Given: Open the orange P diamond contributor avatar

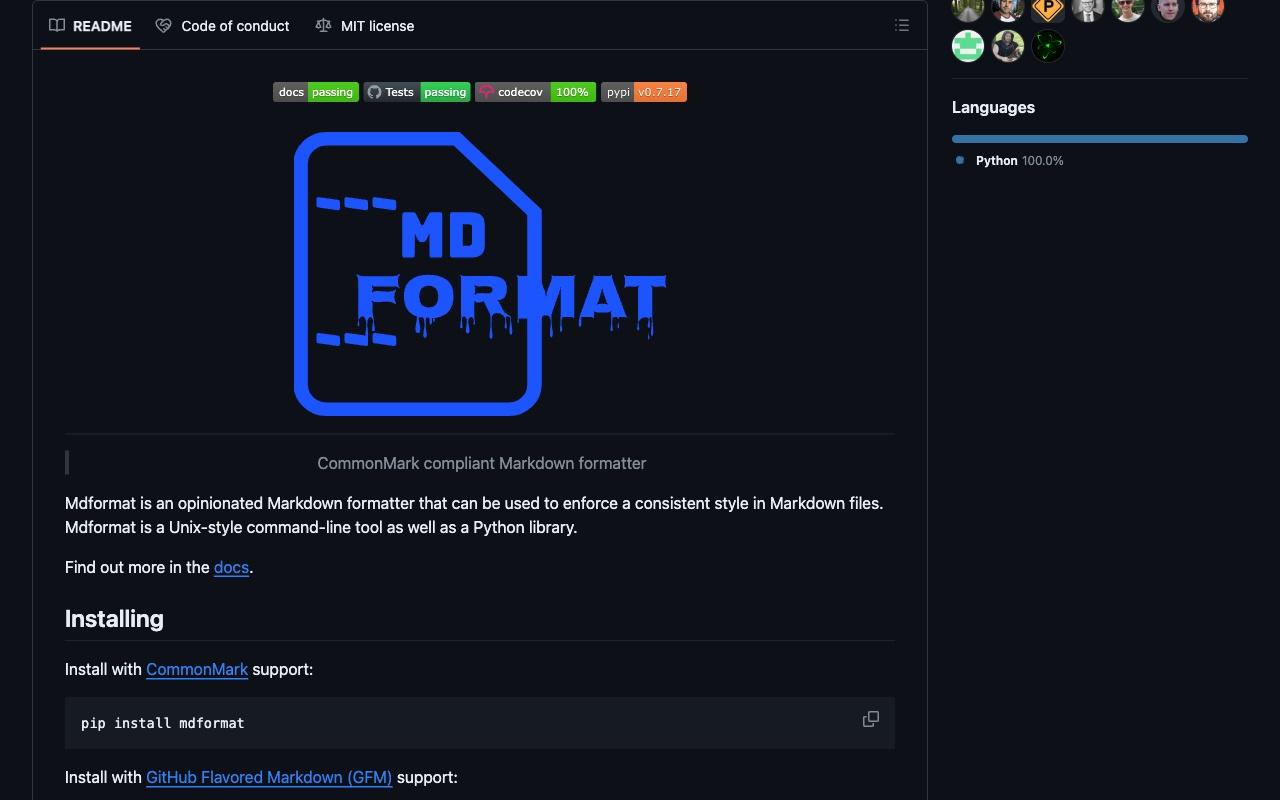Looking at the screenshot, I should pos(1048,8).
